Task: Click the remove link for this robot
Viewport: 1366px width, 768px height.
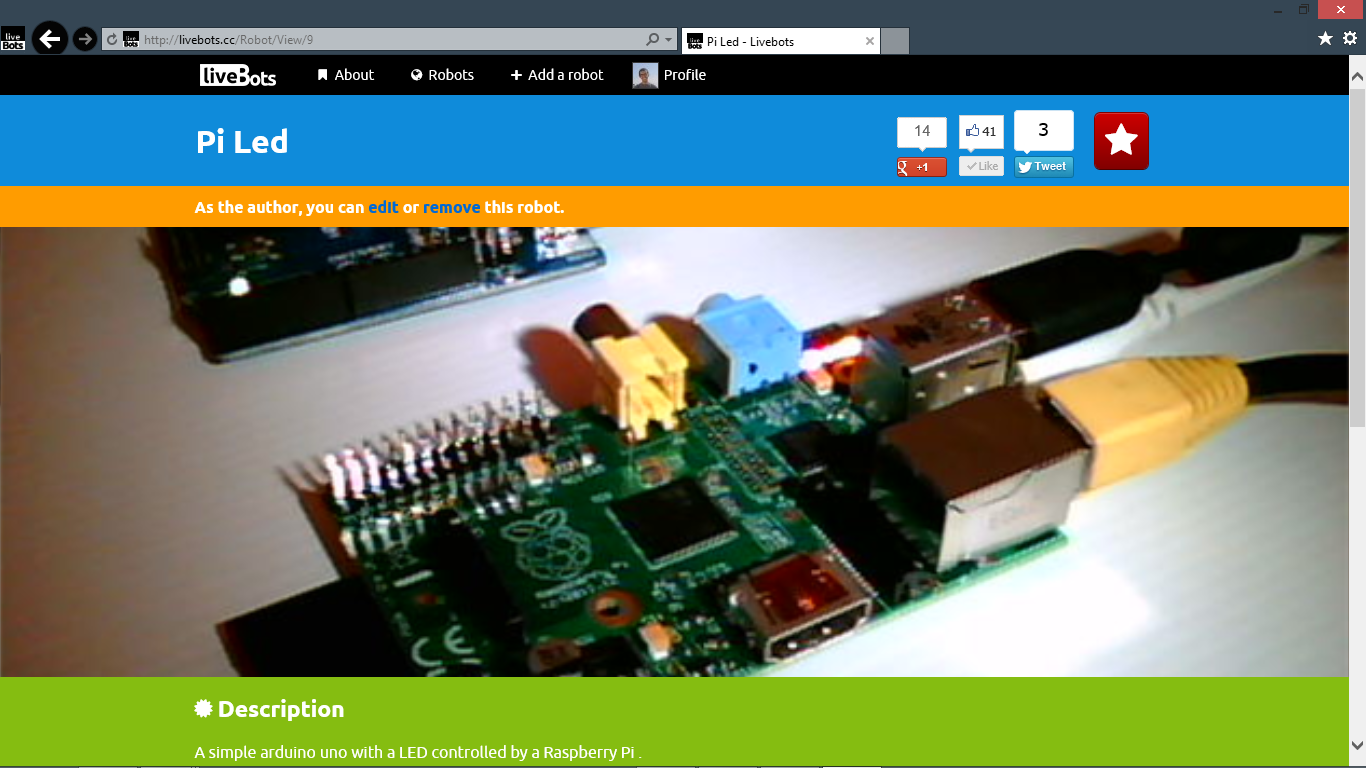Action: point(451,207)
